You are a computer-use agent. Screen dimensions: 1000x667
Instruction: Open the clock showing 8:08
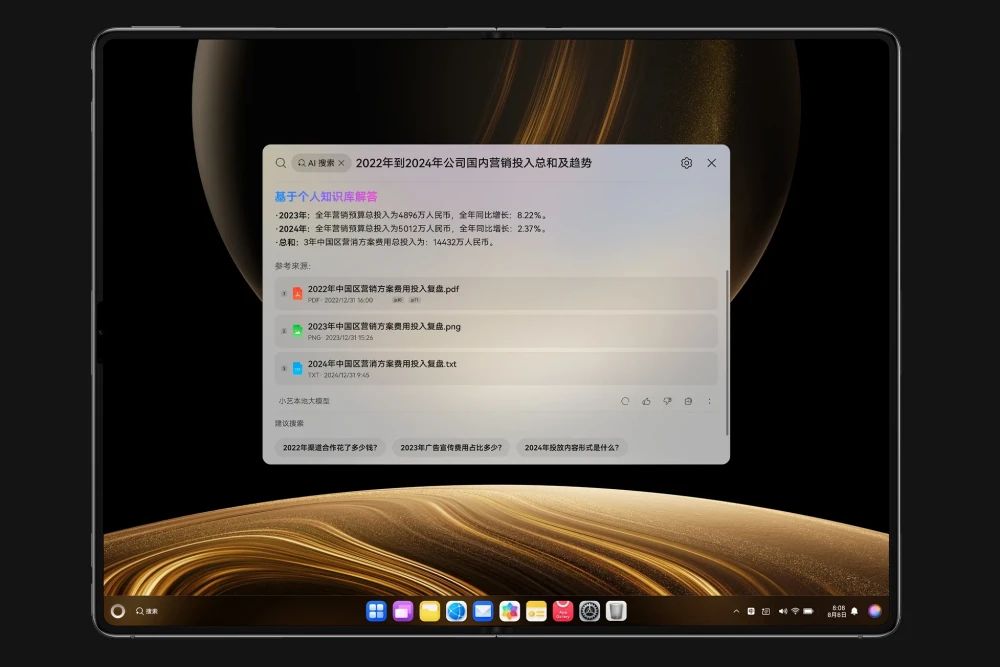pyautogui.click(x=837, y=611)
